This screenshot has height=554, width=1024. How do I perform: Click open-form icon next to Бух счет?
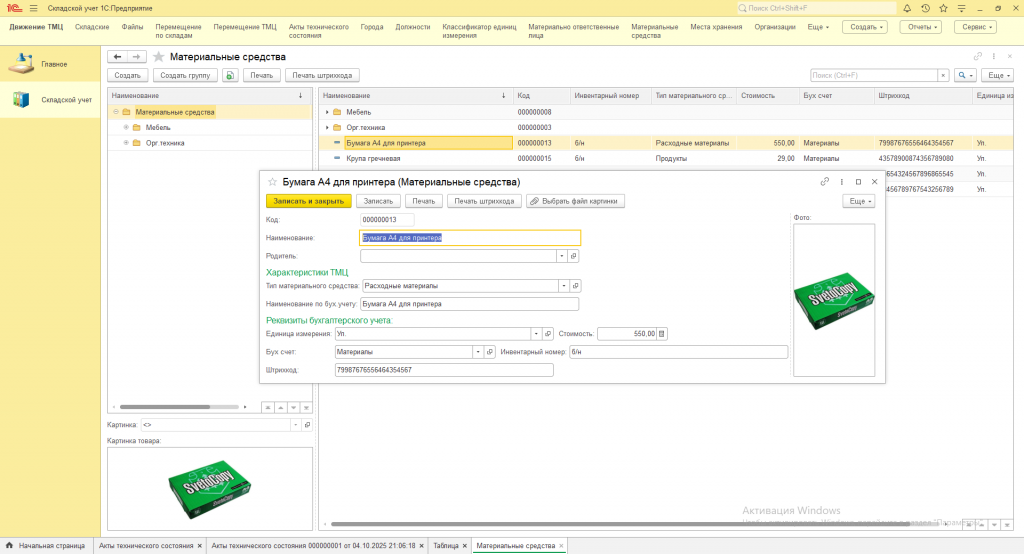coord(490,351)
